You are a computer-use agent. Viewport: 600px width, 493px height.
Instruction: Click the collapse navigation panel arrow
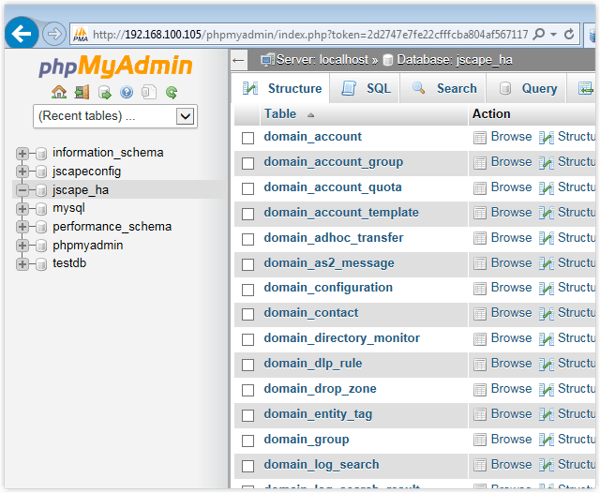pos(238,60)
